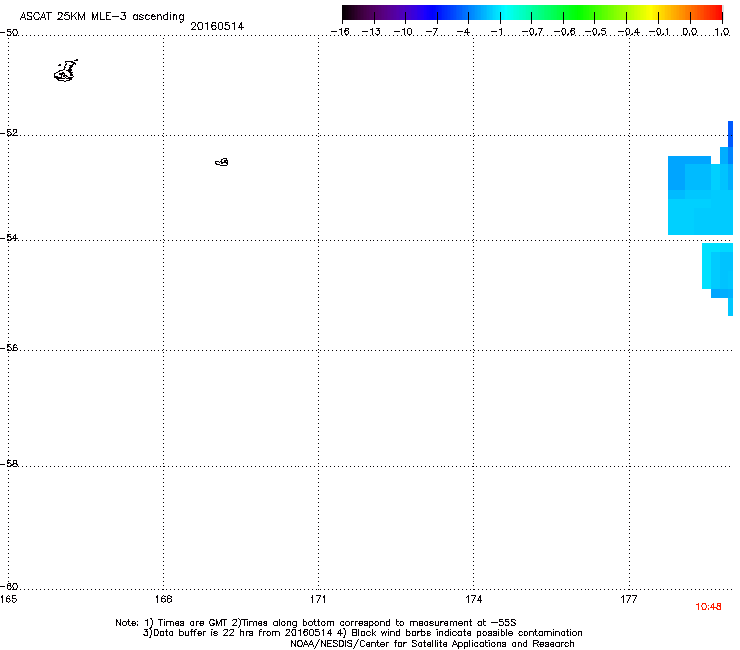The image size is (740, 650).
Task: Click the colorbar label -0.7
Action: pyautogui.click(x=532, y=32)
